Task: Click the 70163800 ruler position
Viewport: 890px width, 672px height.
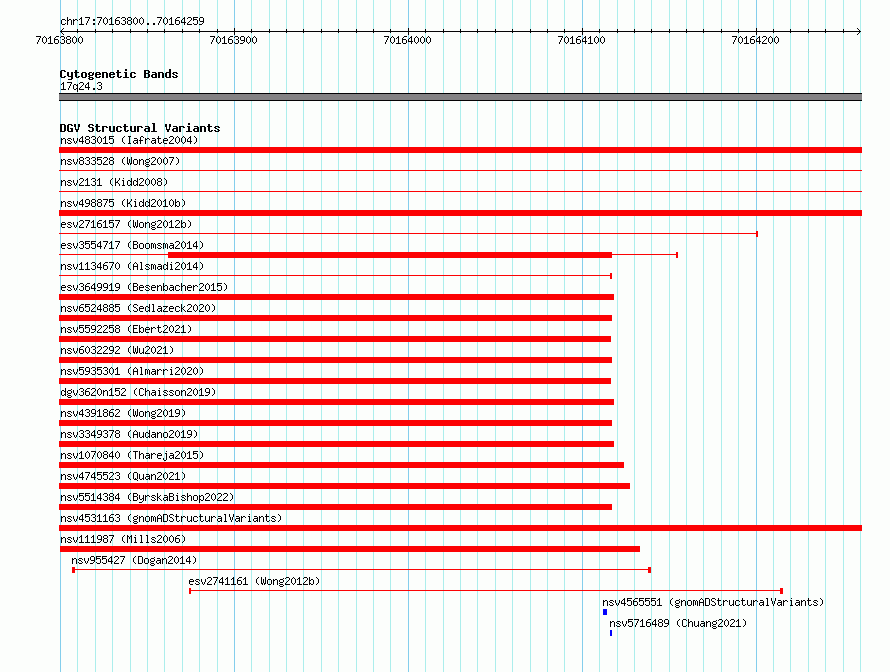Action: (60, 40)
